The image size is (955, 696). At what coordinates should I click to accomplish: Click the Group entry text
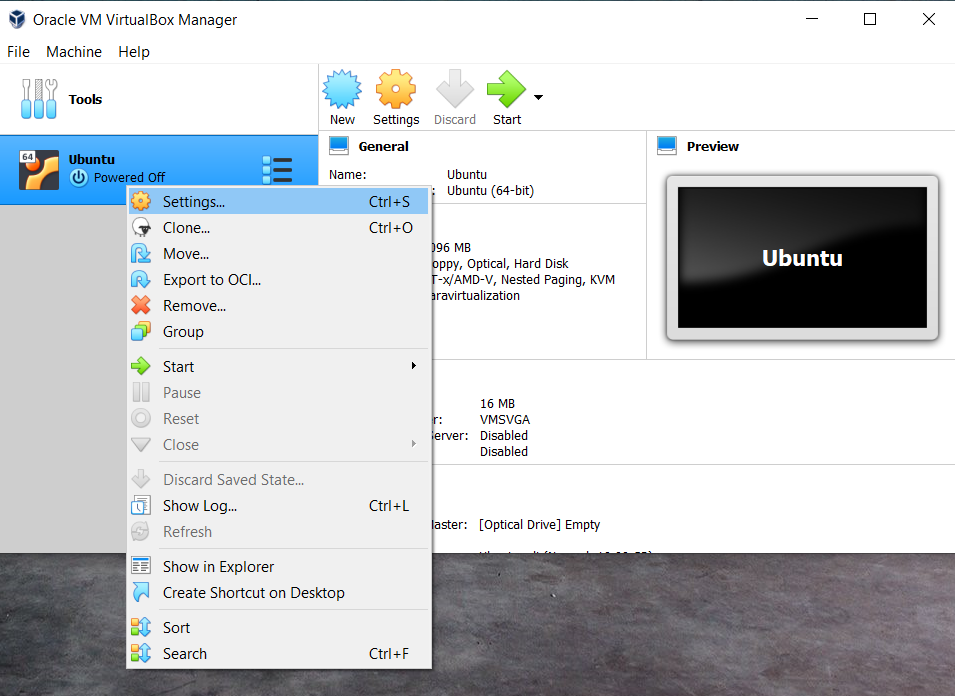pos(183,332)
